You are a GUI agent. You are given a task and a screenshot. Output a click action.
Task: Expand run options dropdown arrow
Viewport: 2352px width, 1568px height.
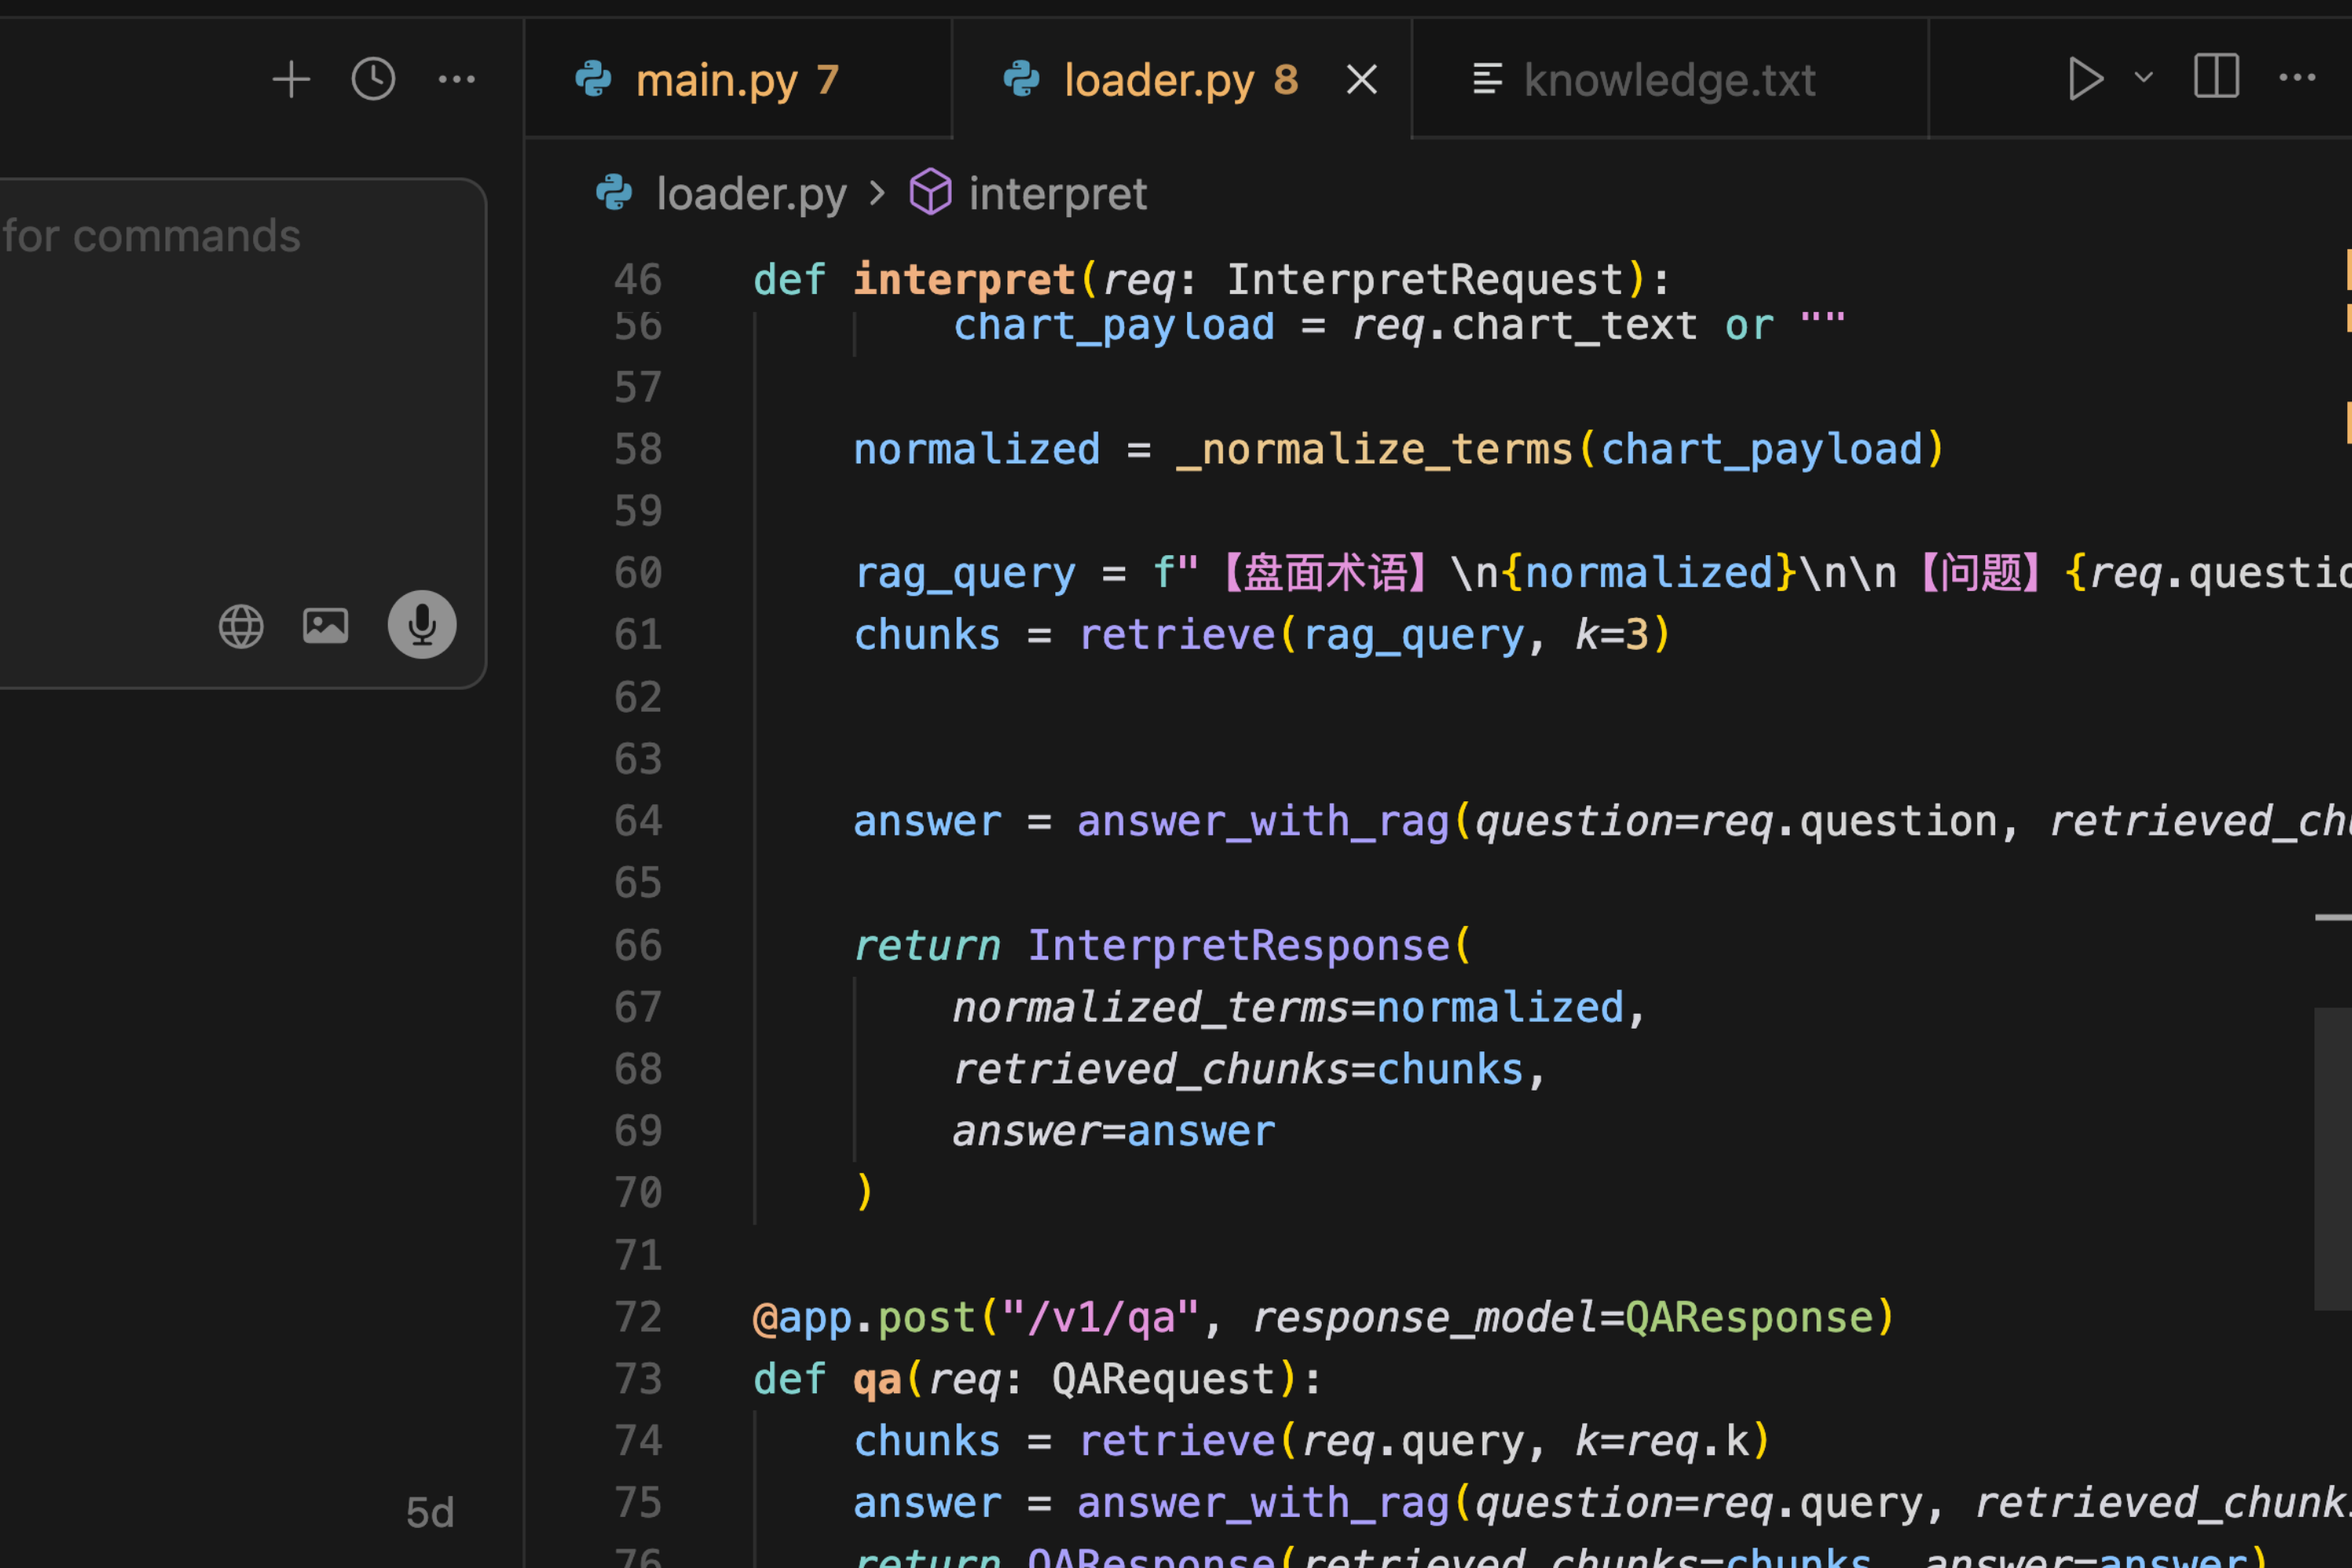(x=2143, y=78)
